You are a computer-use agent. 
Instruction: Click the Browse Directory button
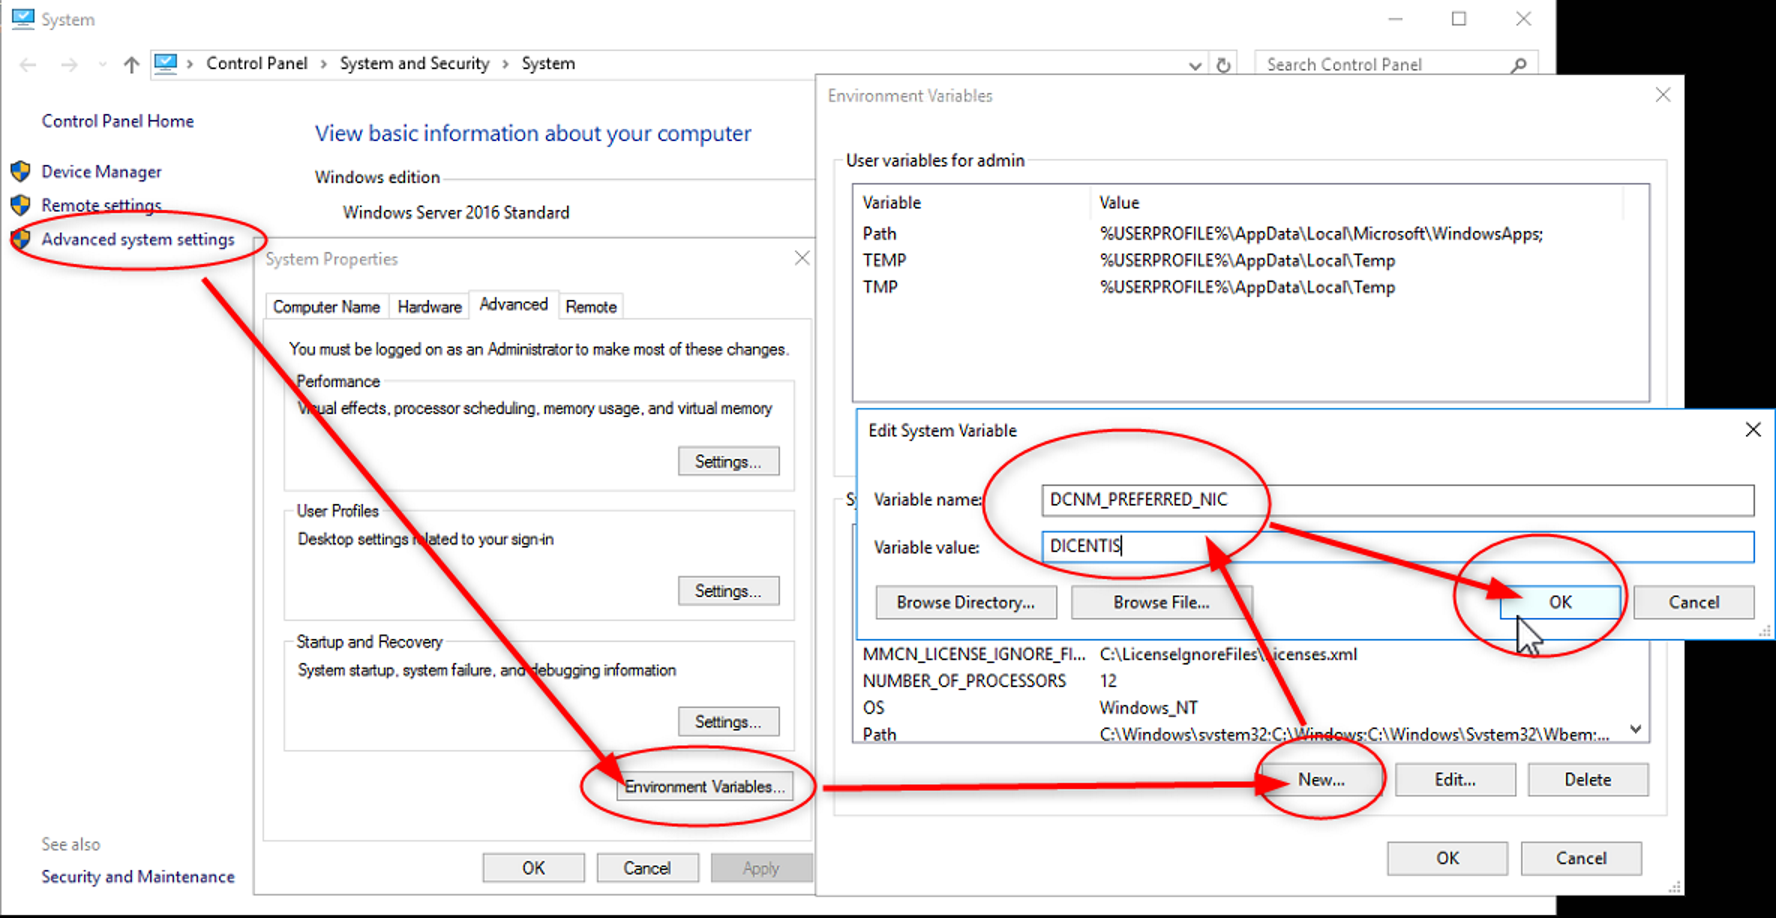(965, 602)
